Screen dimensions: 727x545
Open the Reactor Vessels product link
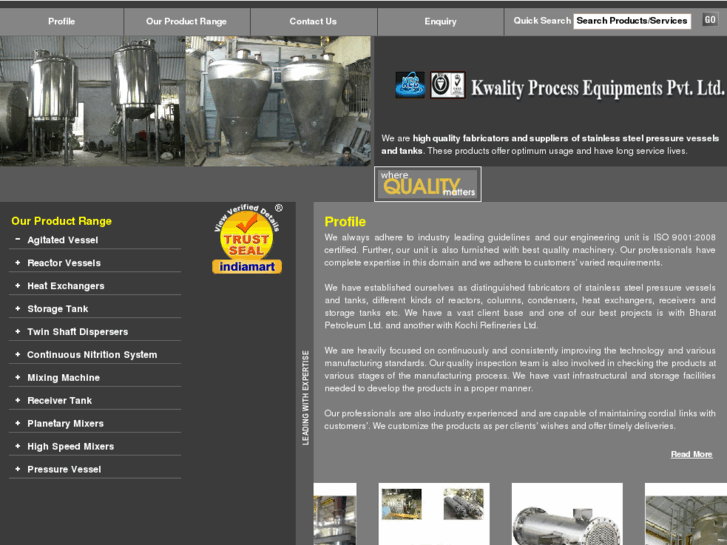[x=64, y=263]
